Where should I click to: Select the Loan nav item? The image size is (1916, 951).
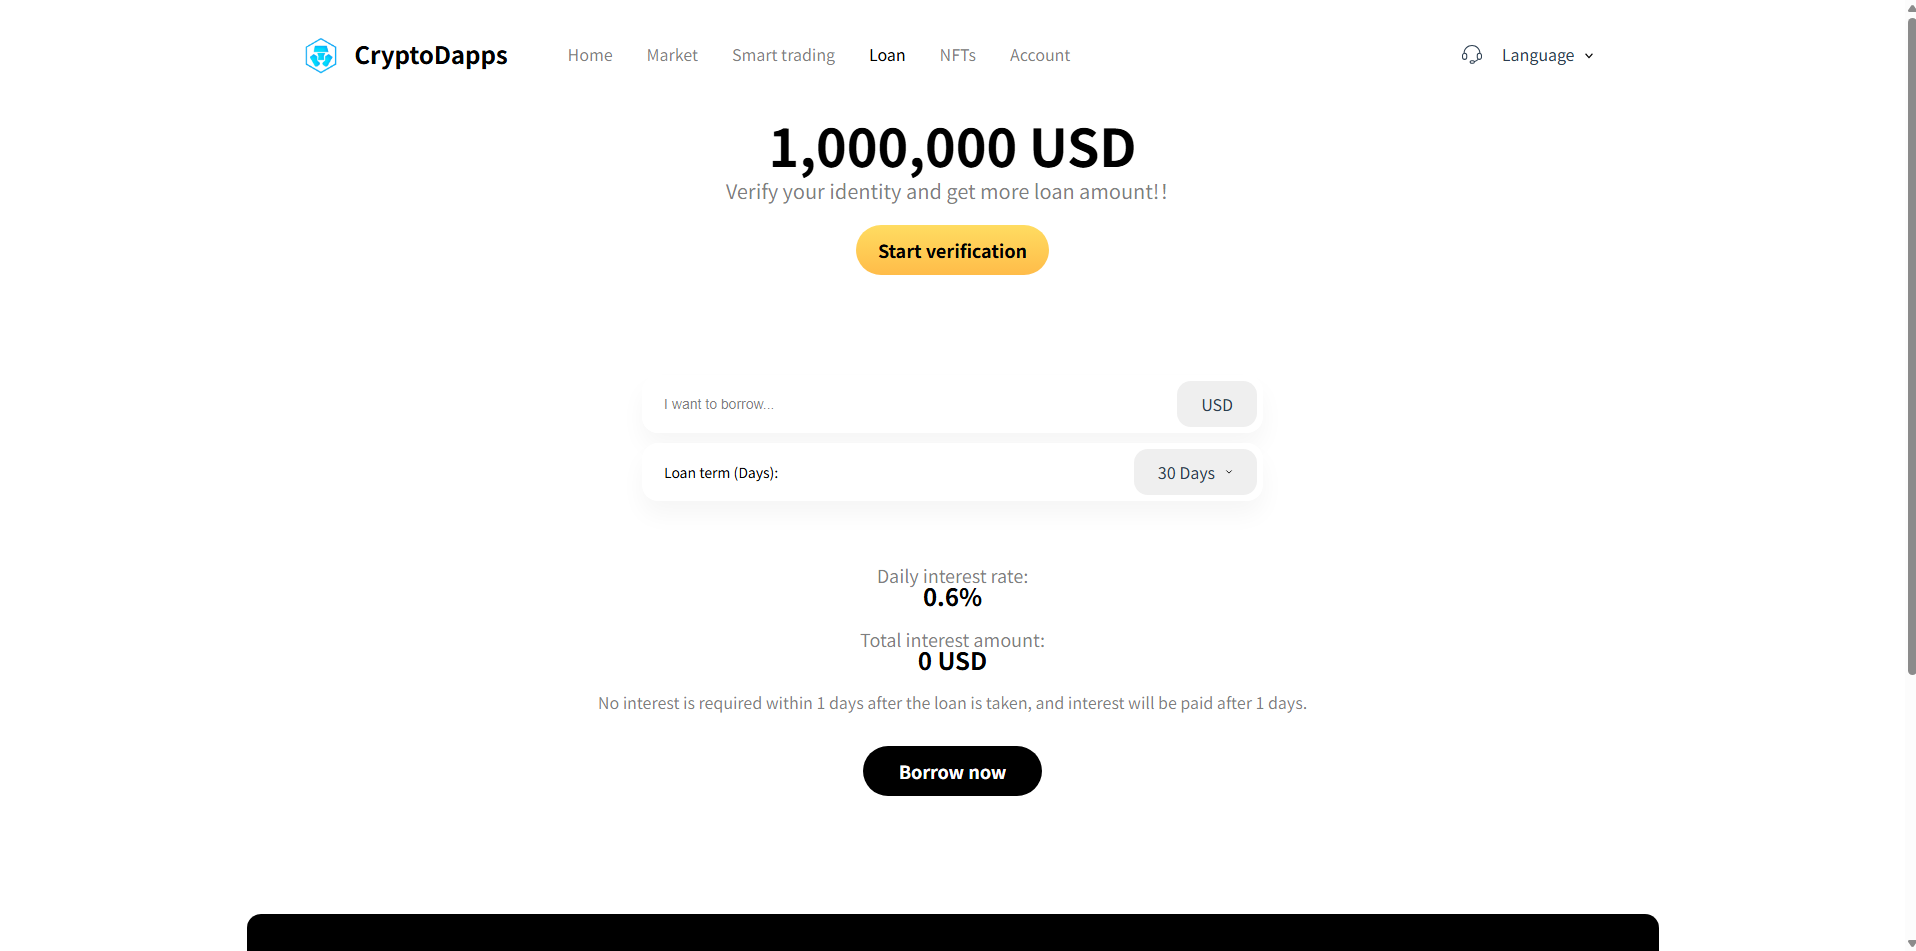tap(887, 56)
